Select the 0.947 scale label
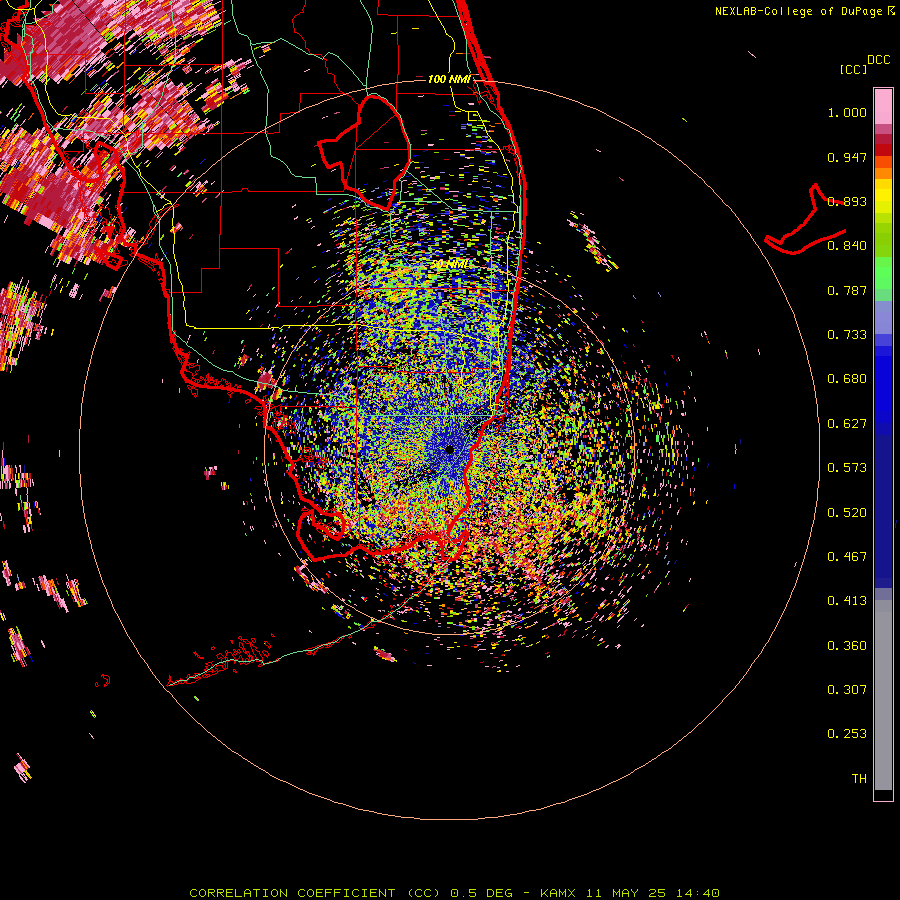The height and width of the screenshot is (900, 900). 847,157
